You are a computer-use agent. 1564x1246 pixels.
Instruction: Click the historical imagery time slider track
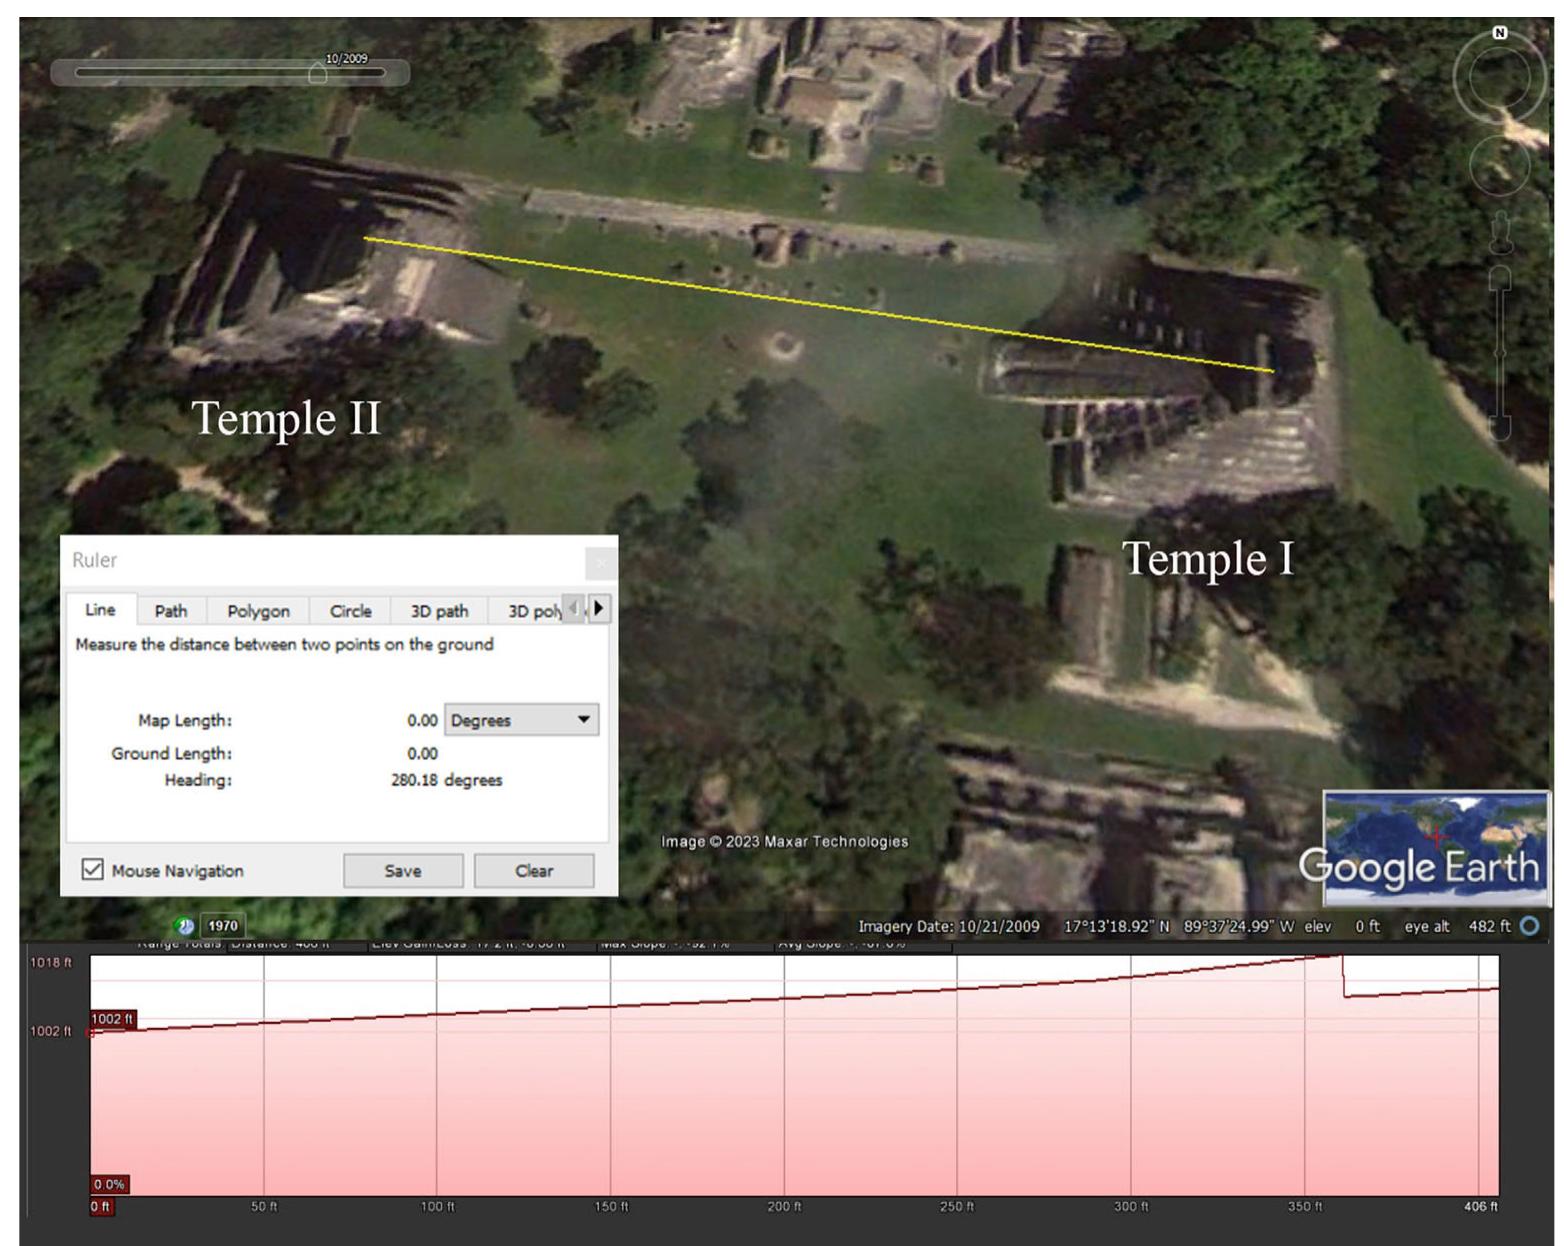(230, 73)
